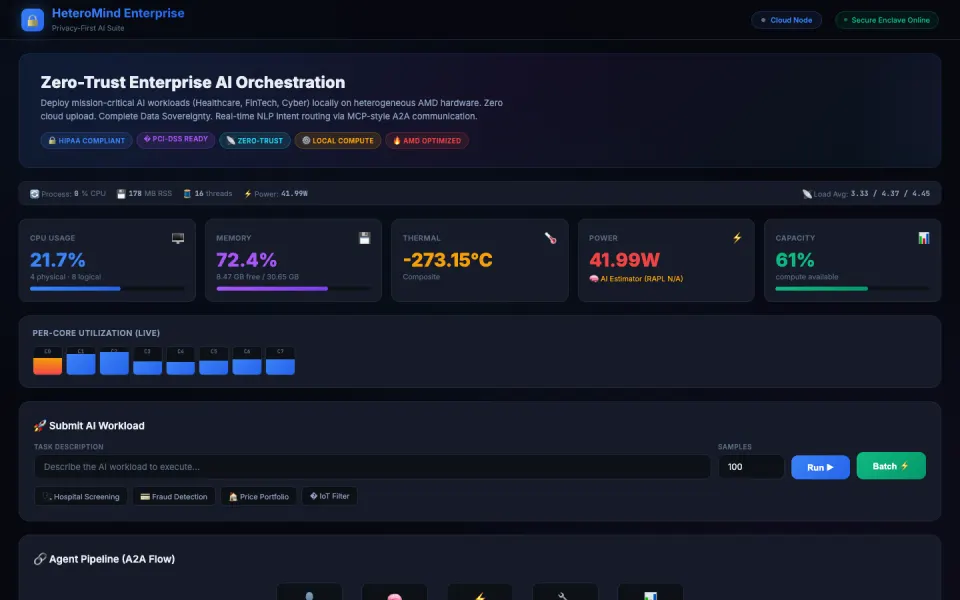Click the 72.4% memory value
This screenshot has height=600, width=960.
246,260
